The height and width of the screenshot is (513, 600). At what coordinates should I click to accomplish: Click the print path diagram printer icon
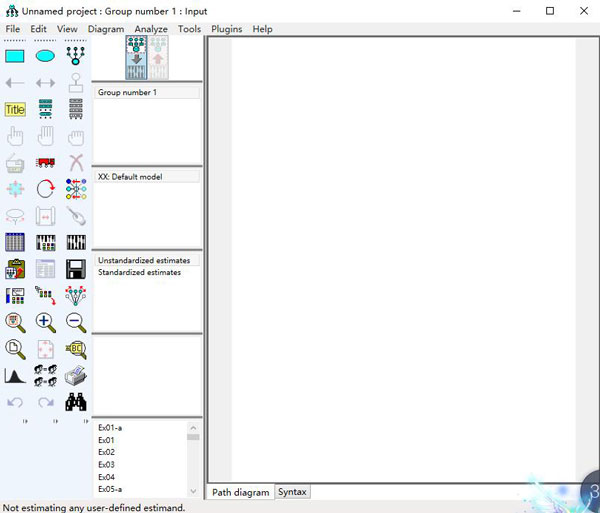(76, 376)
